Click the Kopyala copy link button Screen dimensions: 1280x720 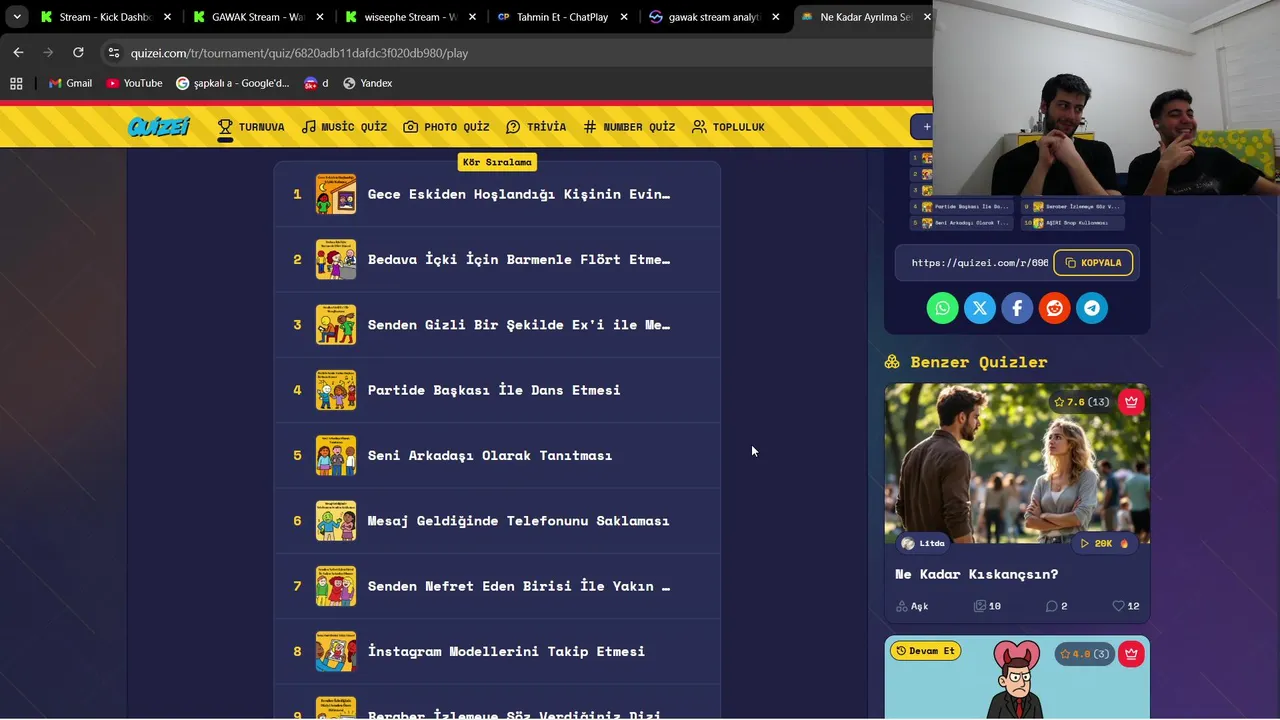click(1093, 263)
